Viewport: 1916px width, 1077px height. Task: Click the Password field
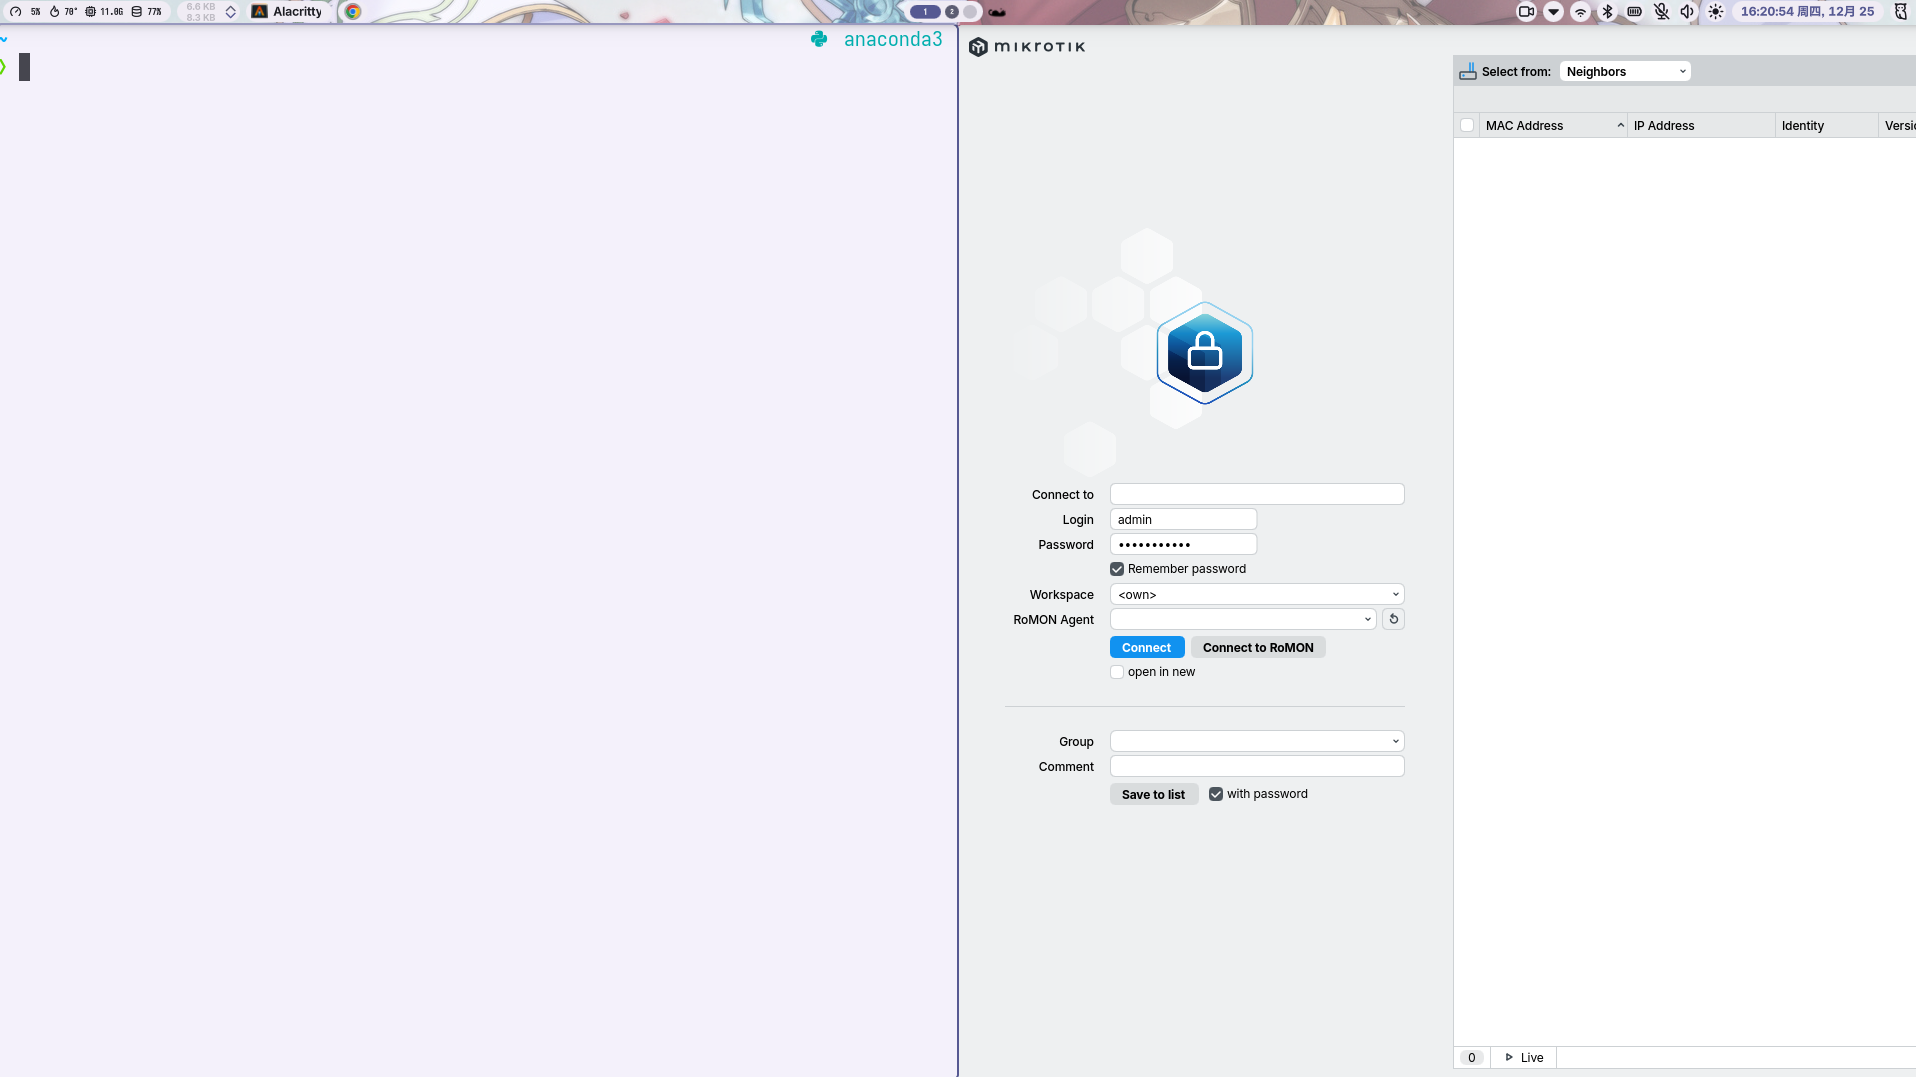click(1183, 544)
